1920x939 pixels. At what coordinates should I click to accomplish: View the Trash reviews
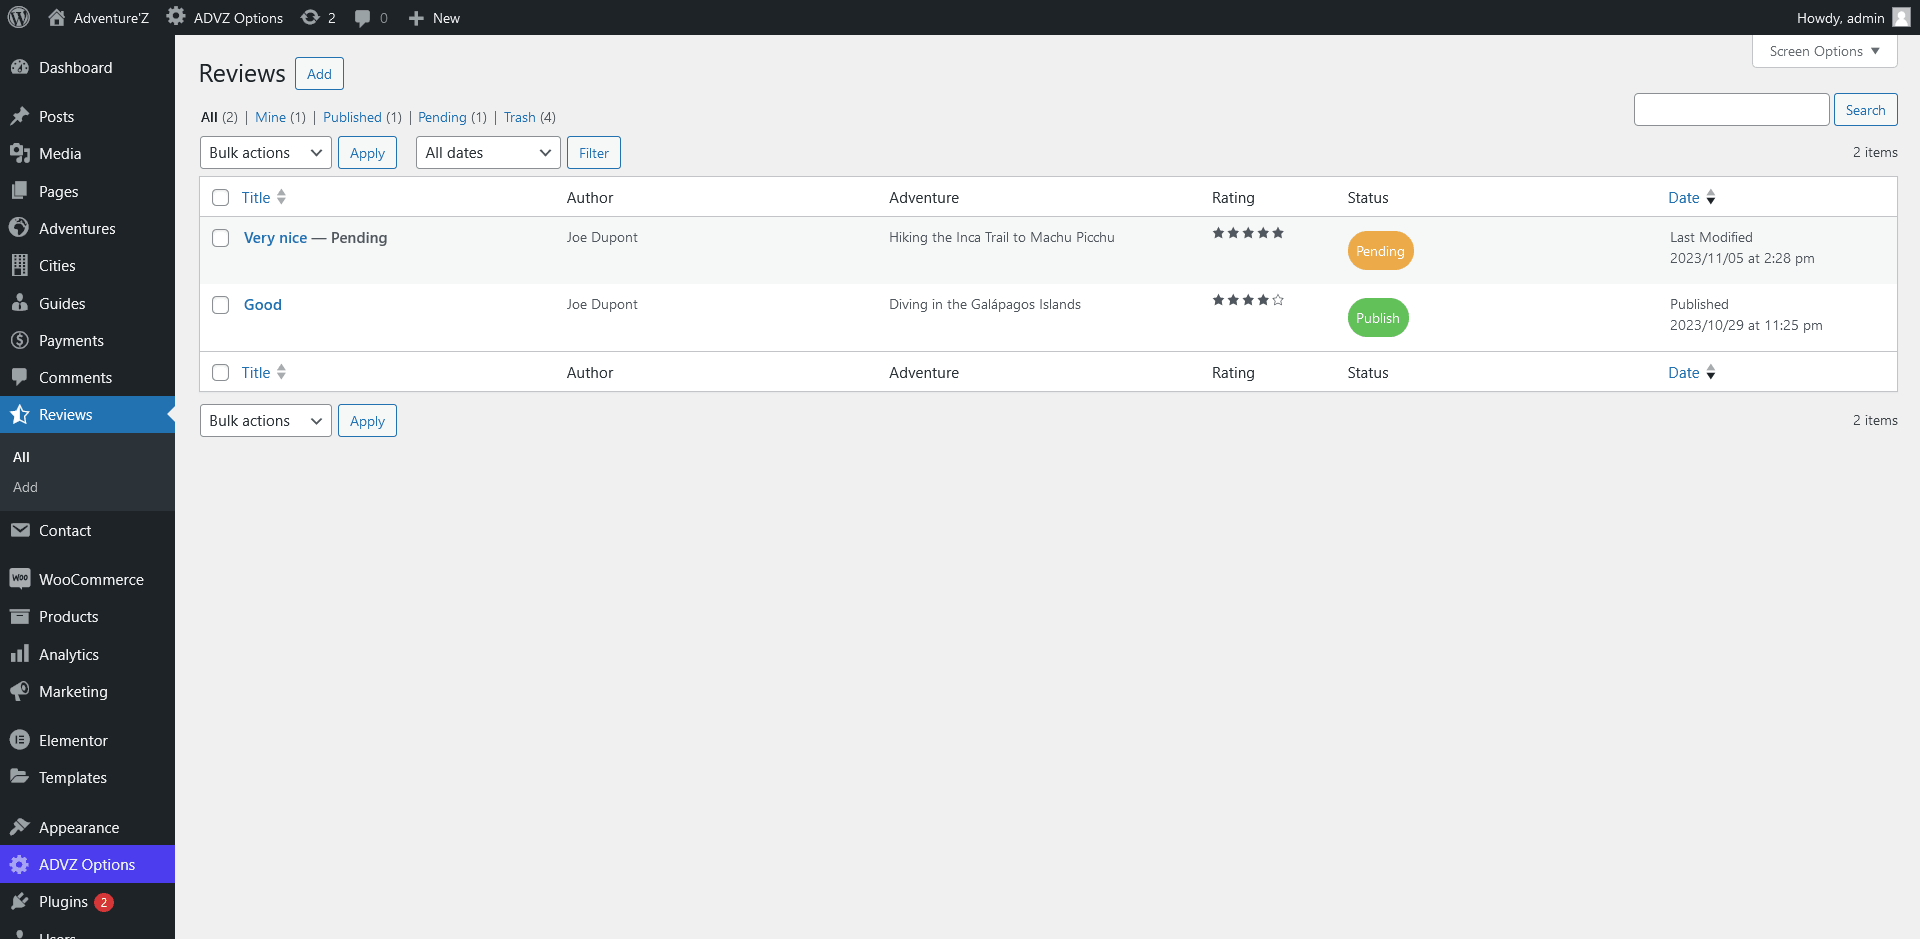[519, 117]
